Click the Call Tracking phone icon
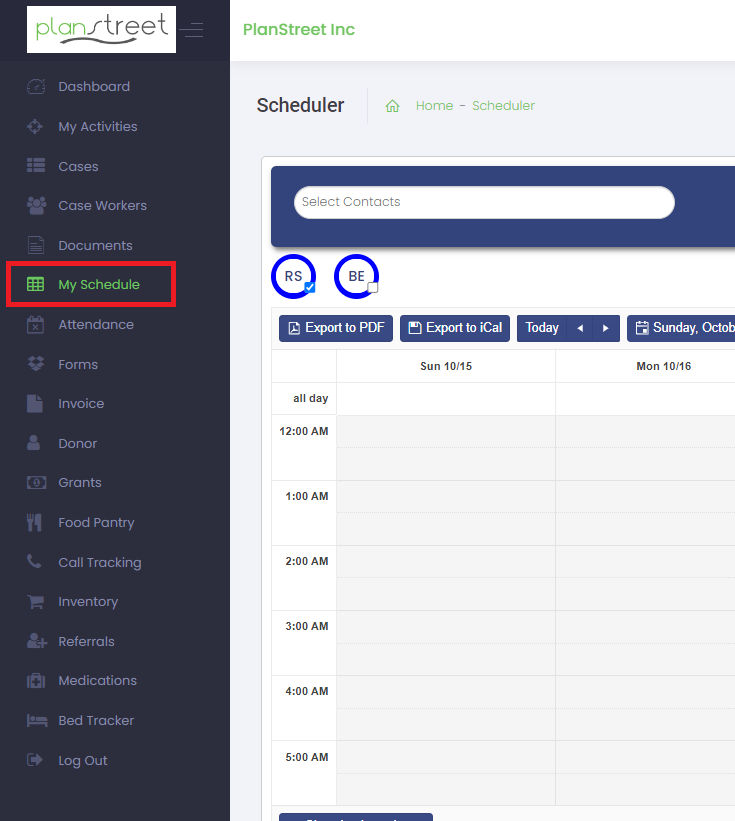Screen dimensions: 735x821 (34, 561)
